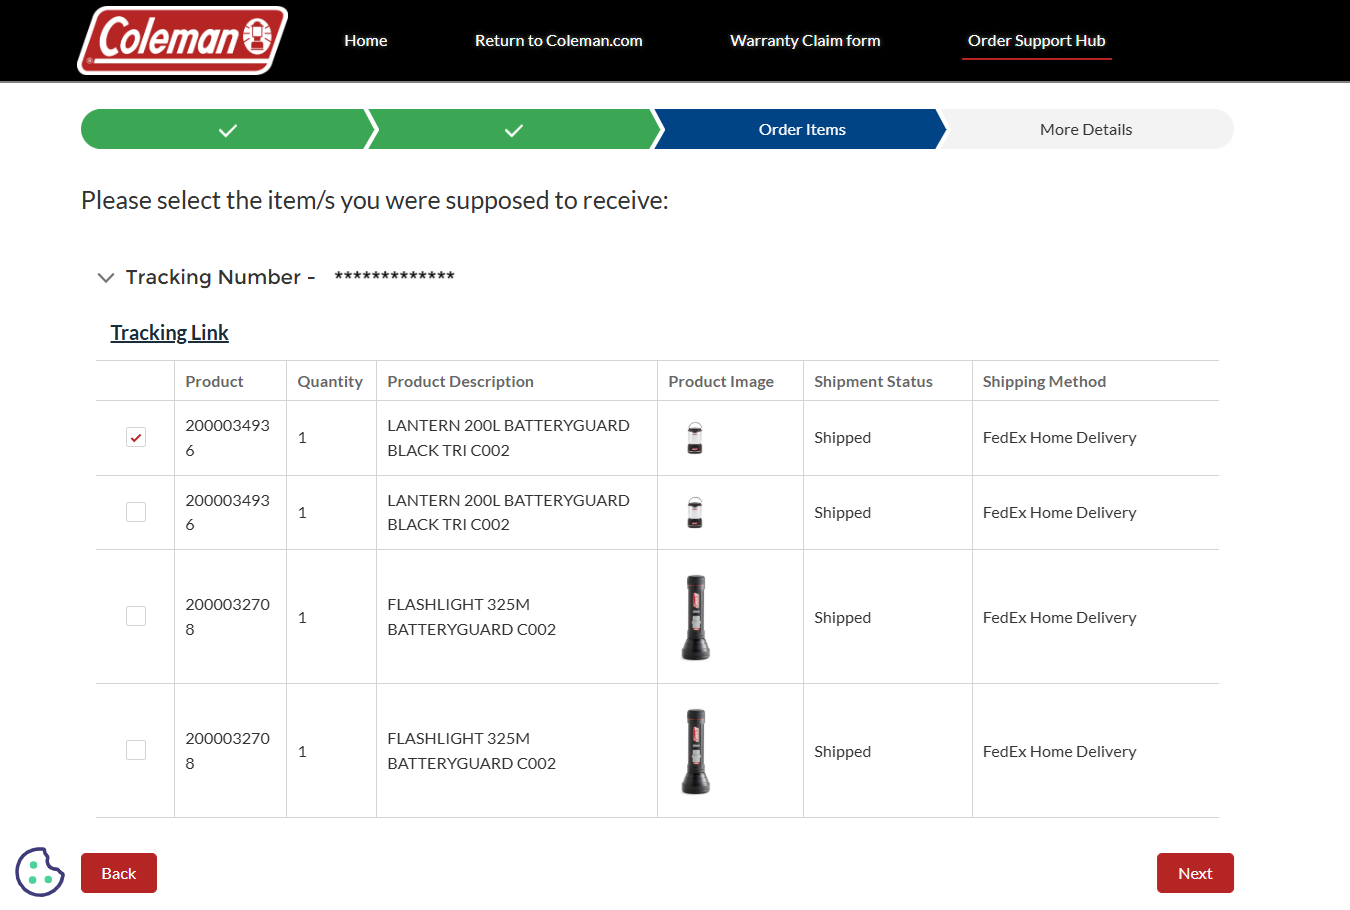1350x910 pixels.
Task: Check the second Lantern 200L row checkbox
Action: point(136,512)
